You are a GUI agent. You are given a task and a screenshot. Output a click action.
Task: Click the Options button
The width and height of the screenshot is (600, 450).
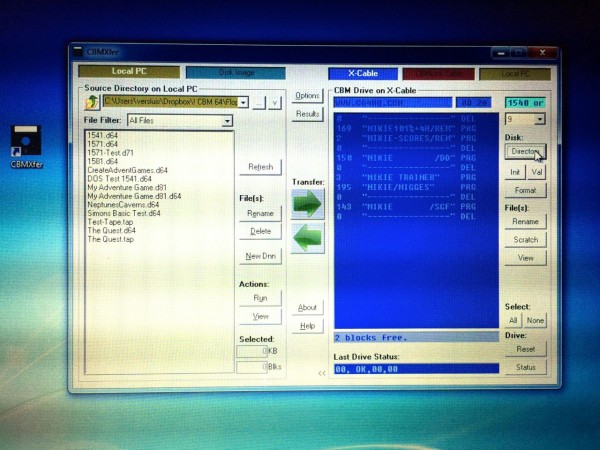click(x=307, y=96)
